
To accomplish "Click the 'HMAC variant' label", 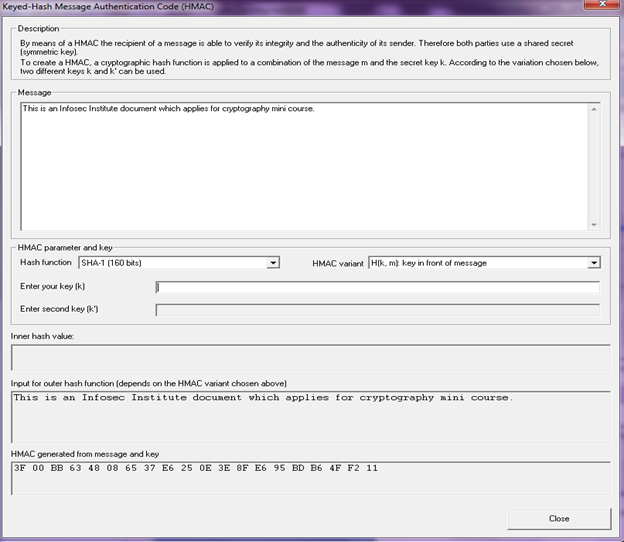I will (338, 263).
